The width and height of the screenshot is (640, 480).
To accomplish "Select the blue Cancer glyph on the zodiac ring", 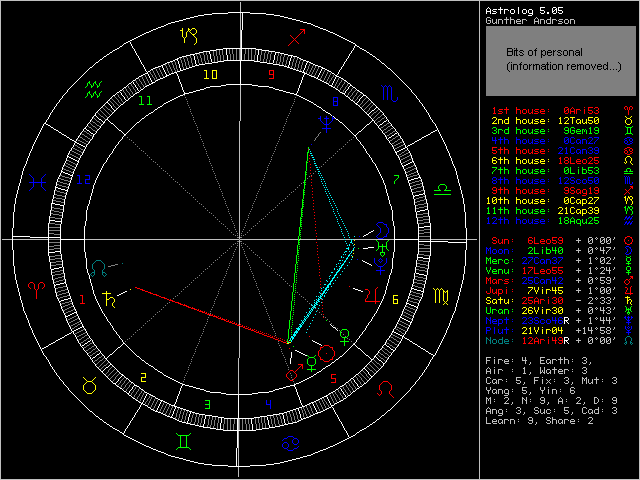I will tap(291, 443).
